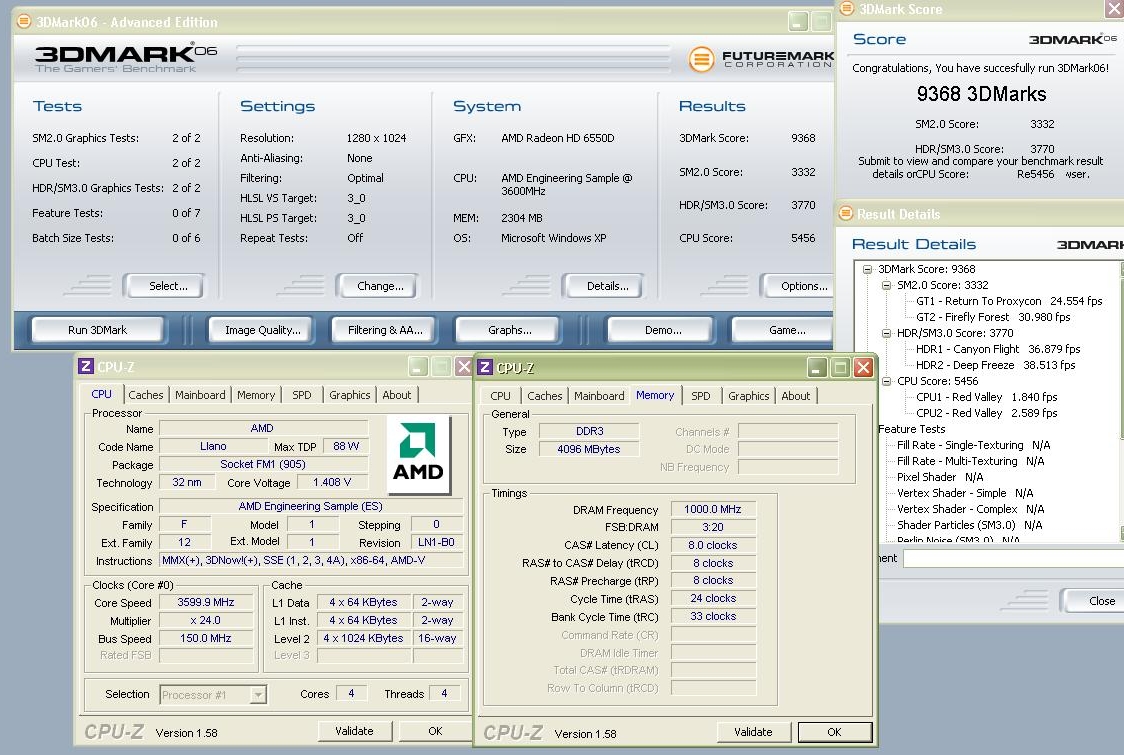This screenshot has width=1124, height=755.
Task: Click the 4096 MBytes memory size value
Action: pos(589,449)
